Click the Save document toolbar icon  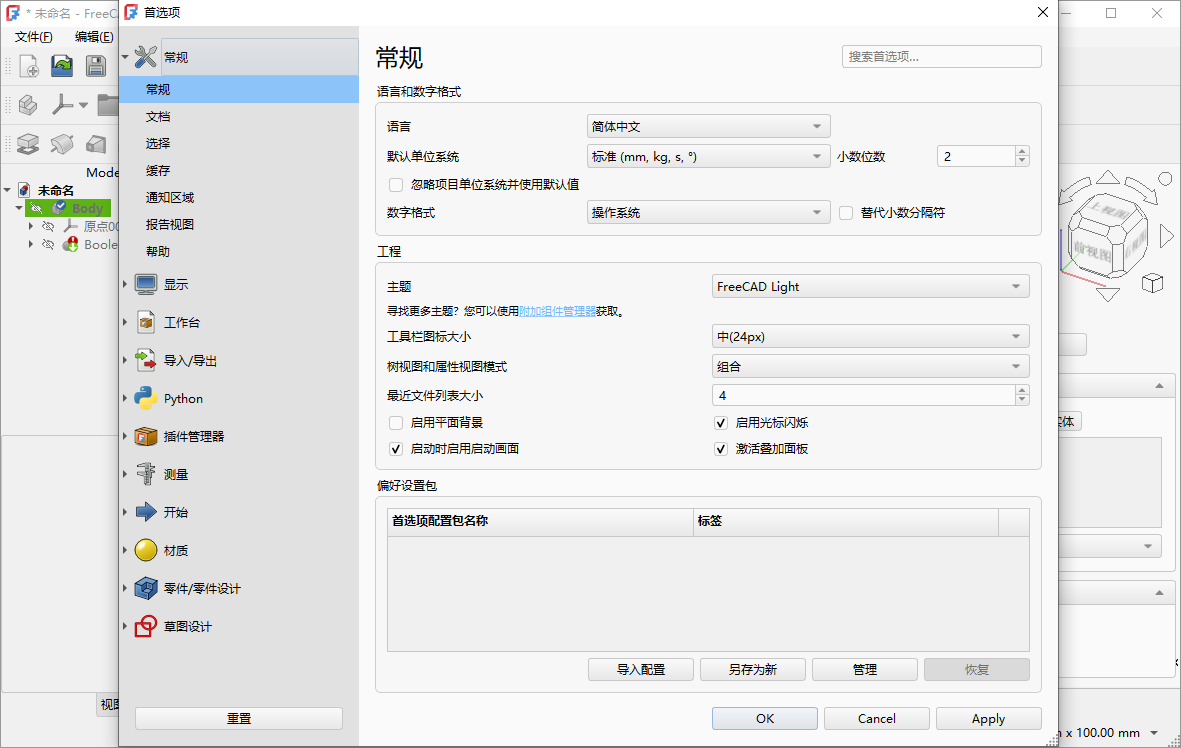(95, 65)
